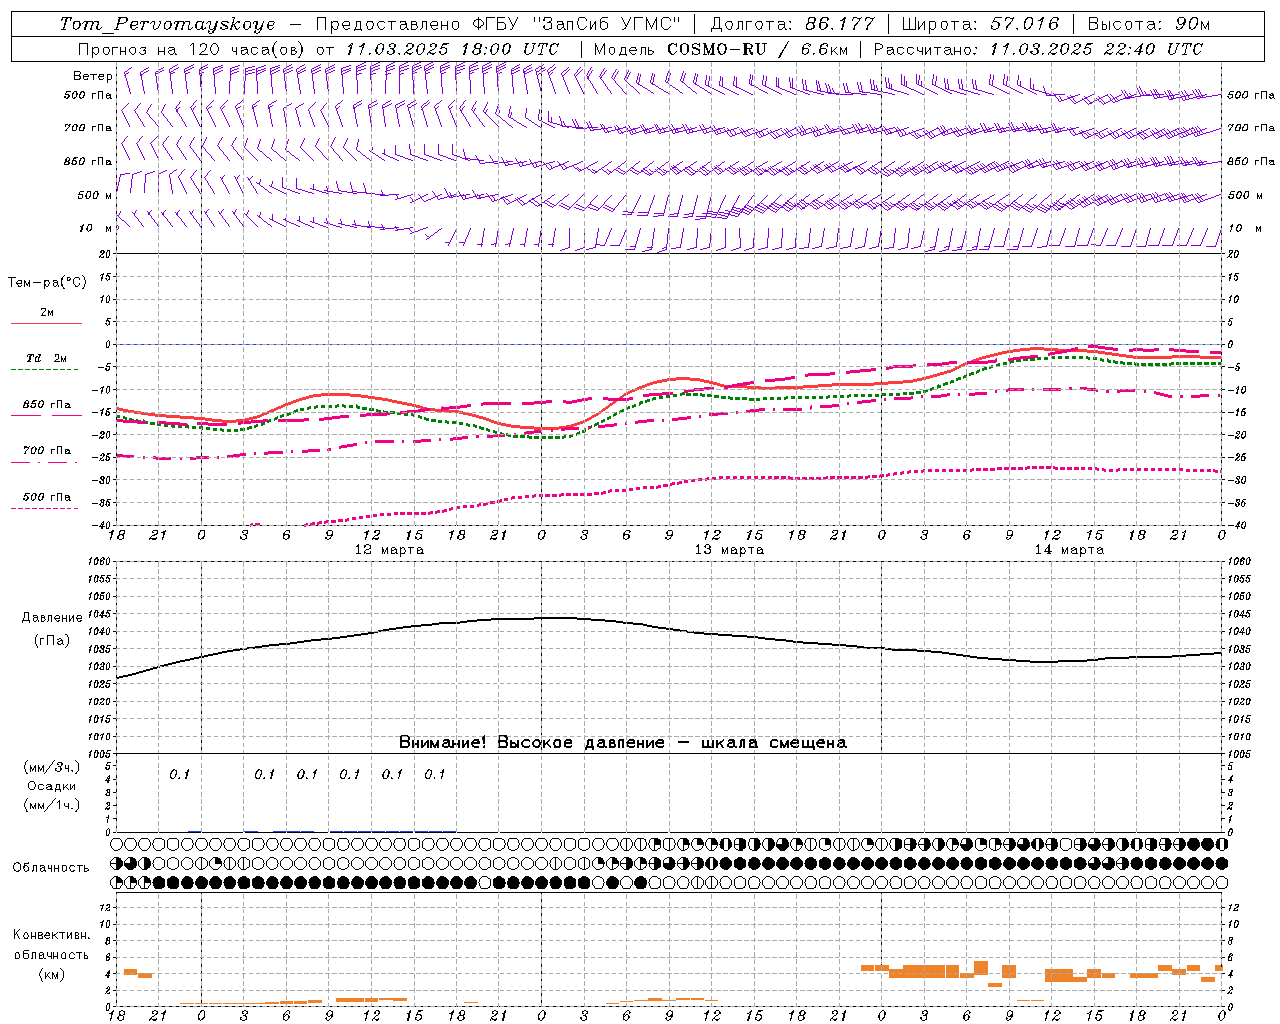
Task: Click the '13 марта' date label
Action: [x=729, y=550]
